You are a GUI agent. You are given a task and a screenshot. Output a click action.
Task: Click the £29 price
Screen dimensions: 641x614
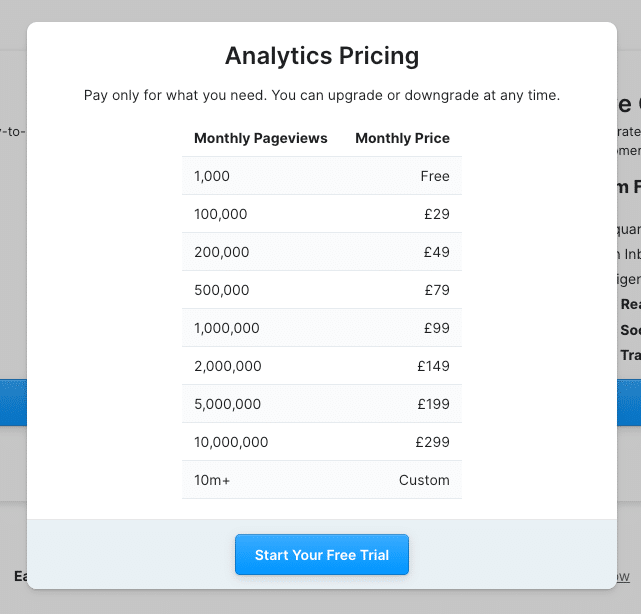tap(437, 214)
